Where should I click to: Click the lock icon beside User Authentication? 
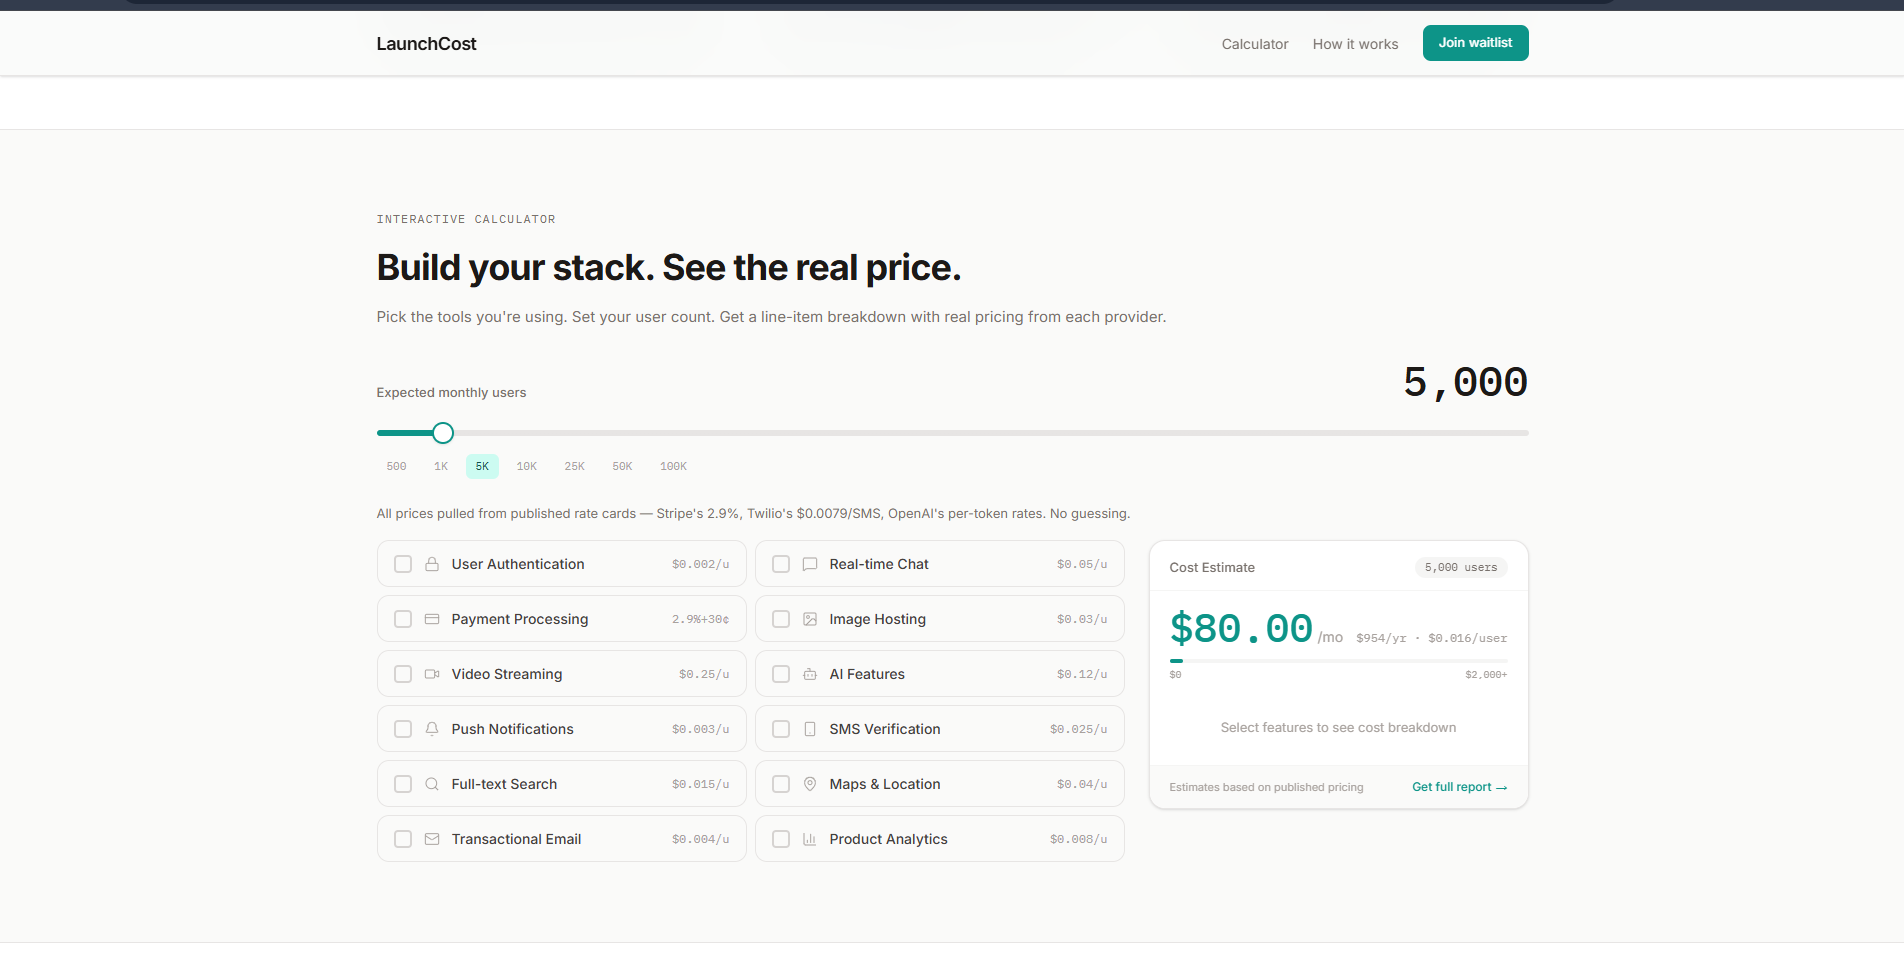point(432,564)
